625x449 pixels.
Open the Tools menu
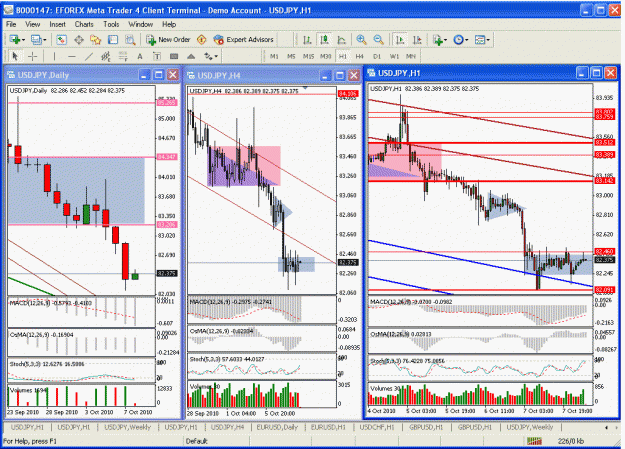(111, 24)
